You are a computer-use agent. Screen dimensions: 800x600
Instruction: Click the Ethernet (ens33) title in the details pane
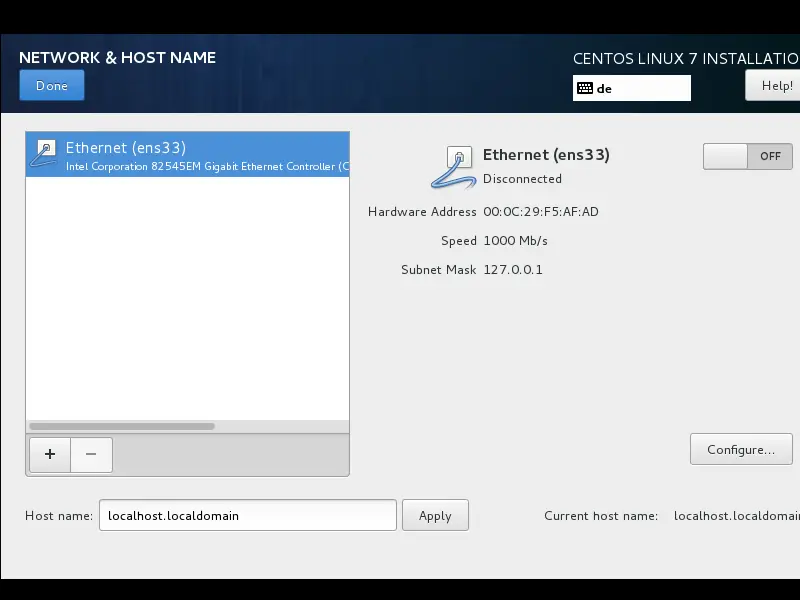[546, 155]
